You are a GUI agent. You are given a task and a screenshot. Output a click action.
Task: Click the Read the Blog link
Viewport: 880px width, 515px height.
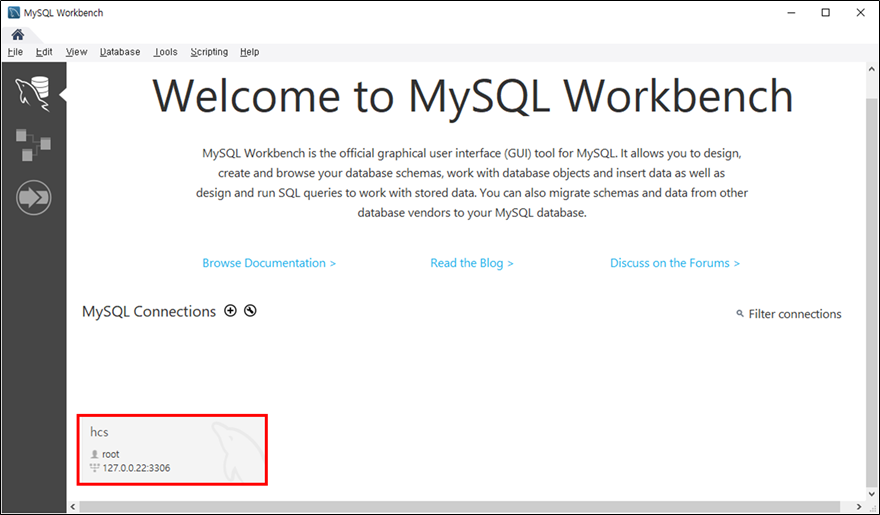click(x=471, y=263)
